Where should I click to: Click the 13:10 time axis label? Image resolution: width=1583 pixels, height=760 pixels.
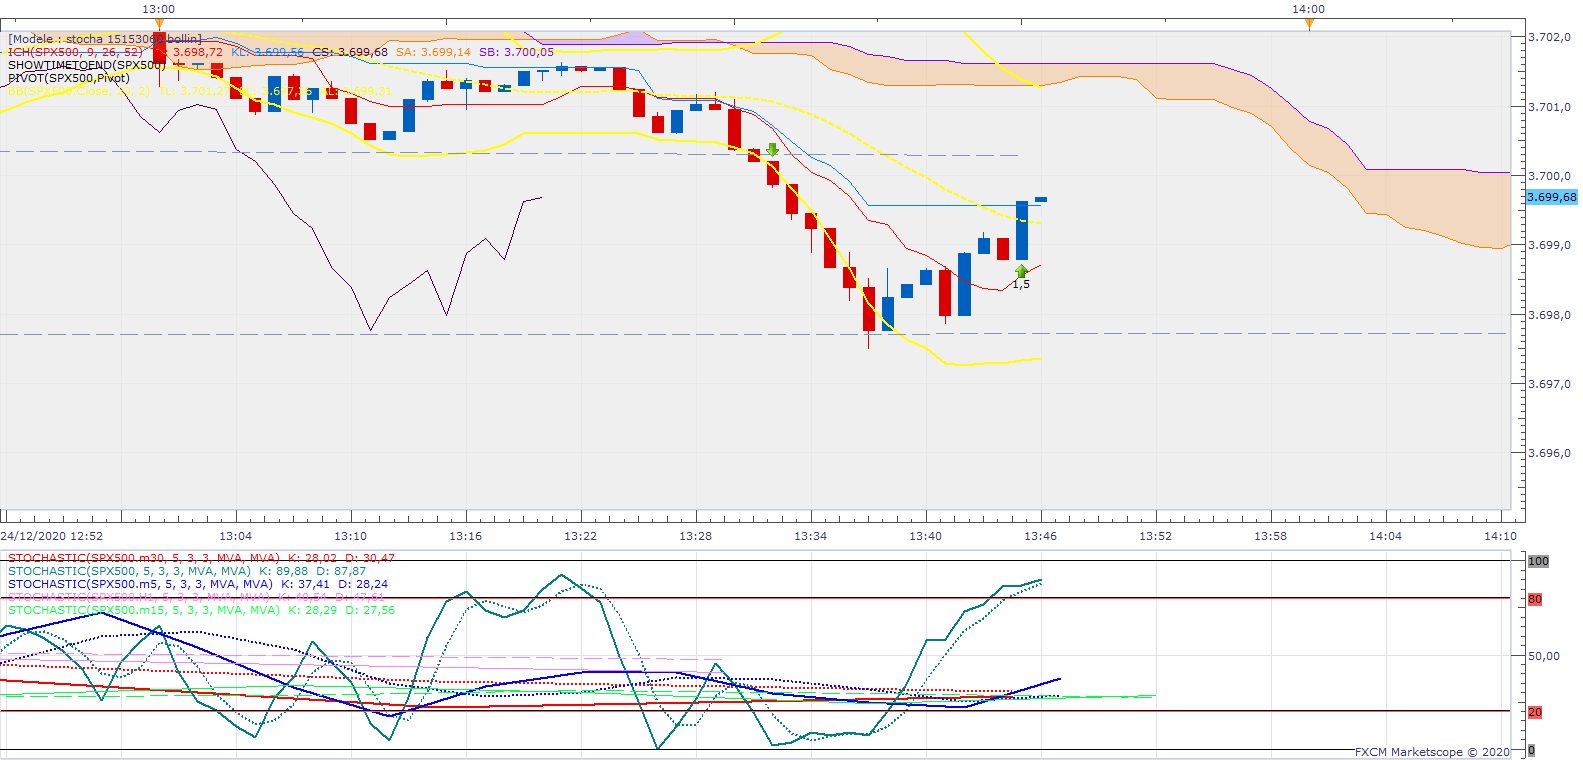350,536
